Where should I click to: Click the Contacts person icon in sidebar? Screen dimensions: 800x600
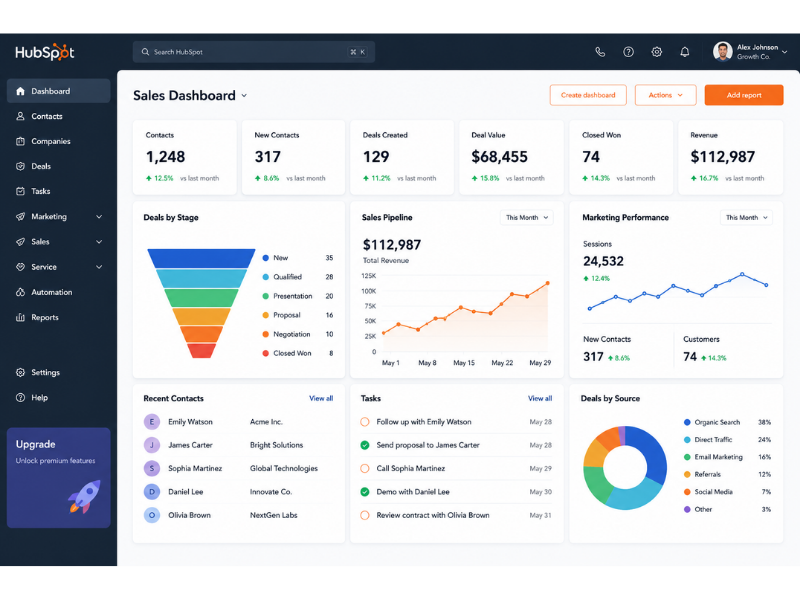(20, 116)
